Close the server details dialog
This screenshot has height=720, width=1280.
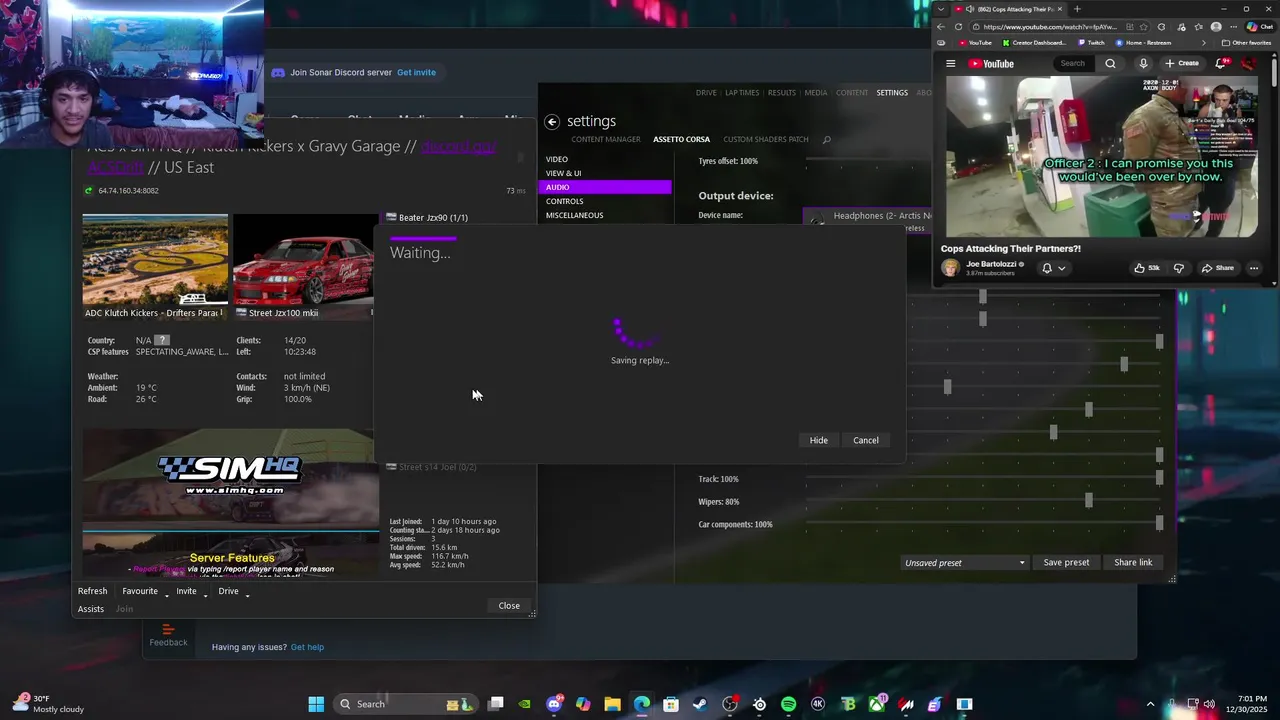[509, 605]
